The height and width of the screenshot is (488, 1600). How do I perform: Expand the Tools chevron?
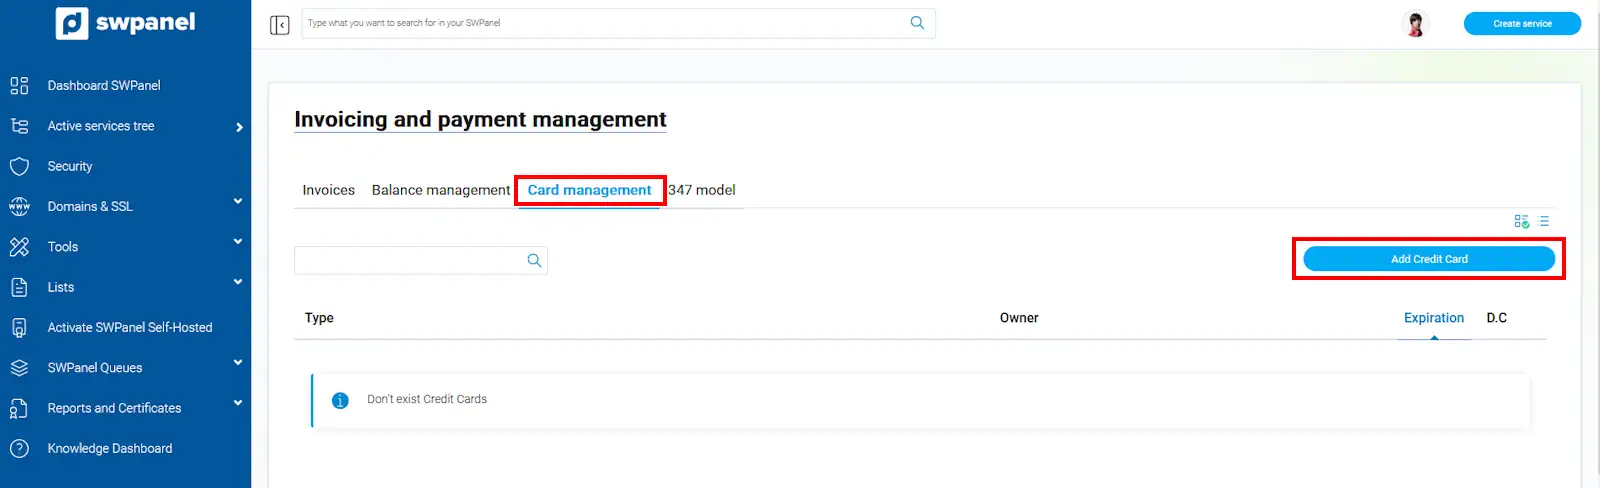[x=238, y=241]
